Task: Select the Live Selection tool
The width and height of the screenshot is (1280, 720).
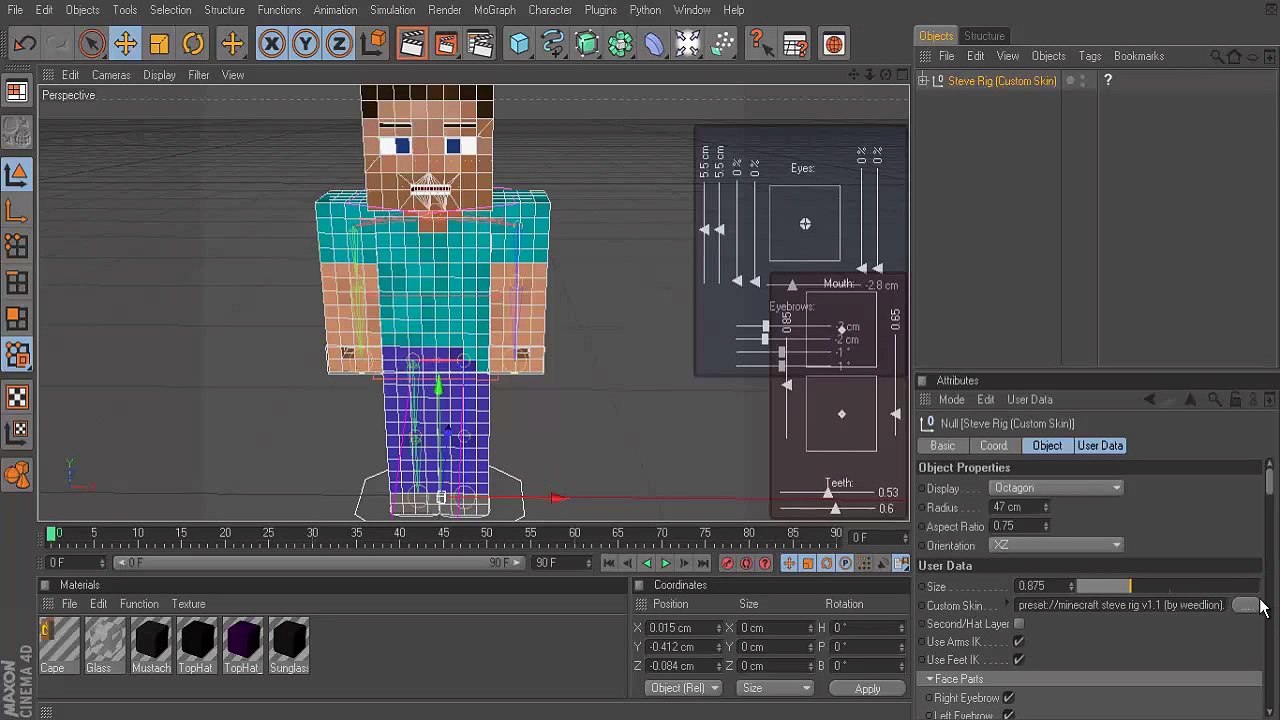Action: click(92, 44)
